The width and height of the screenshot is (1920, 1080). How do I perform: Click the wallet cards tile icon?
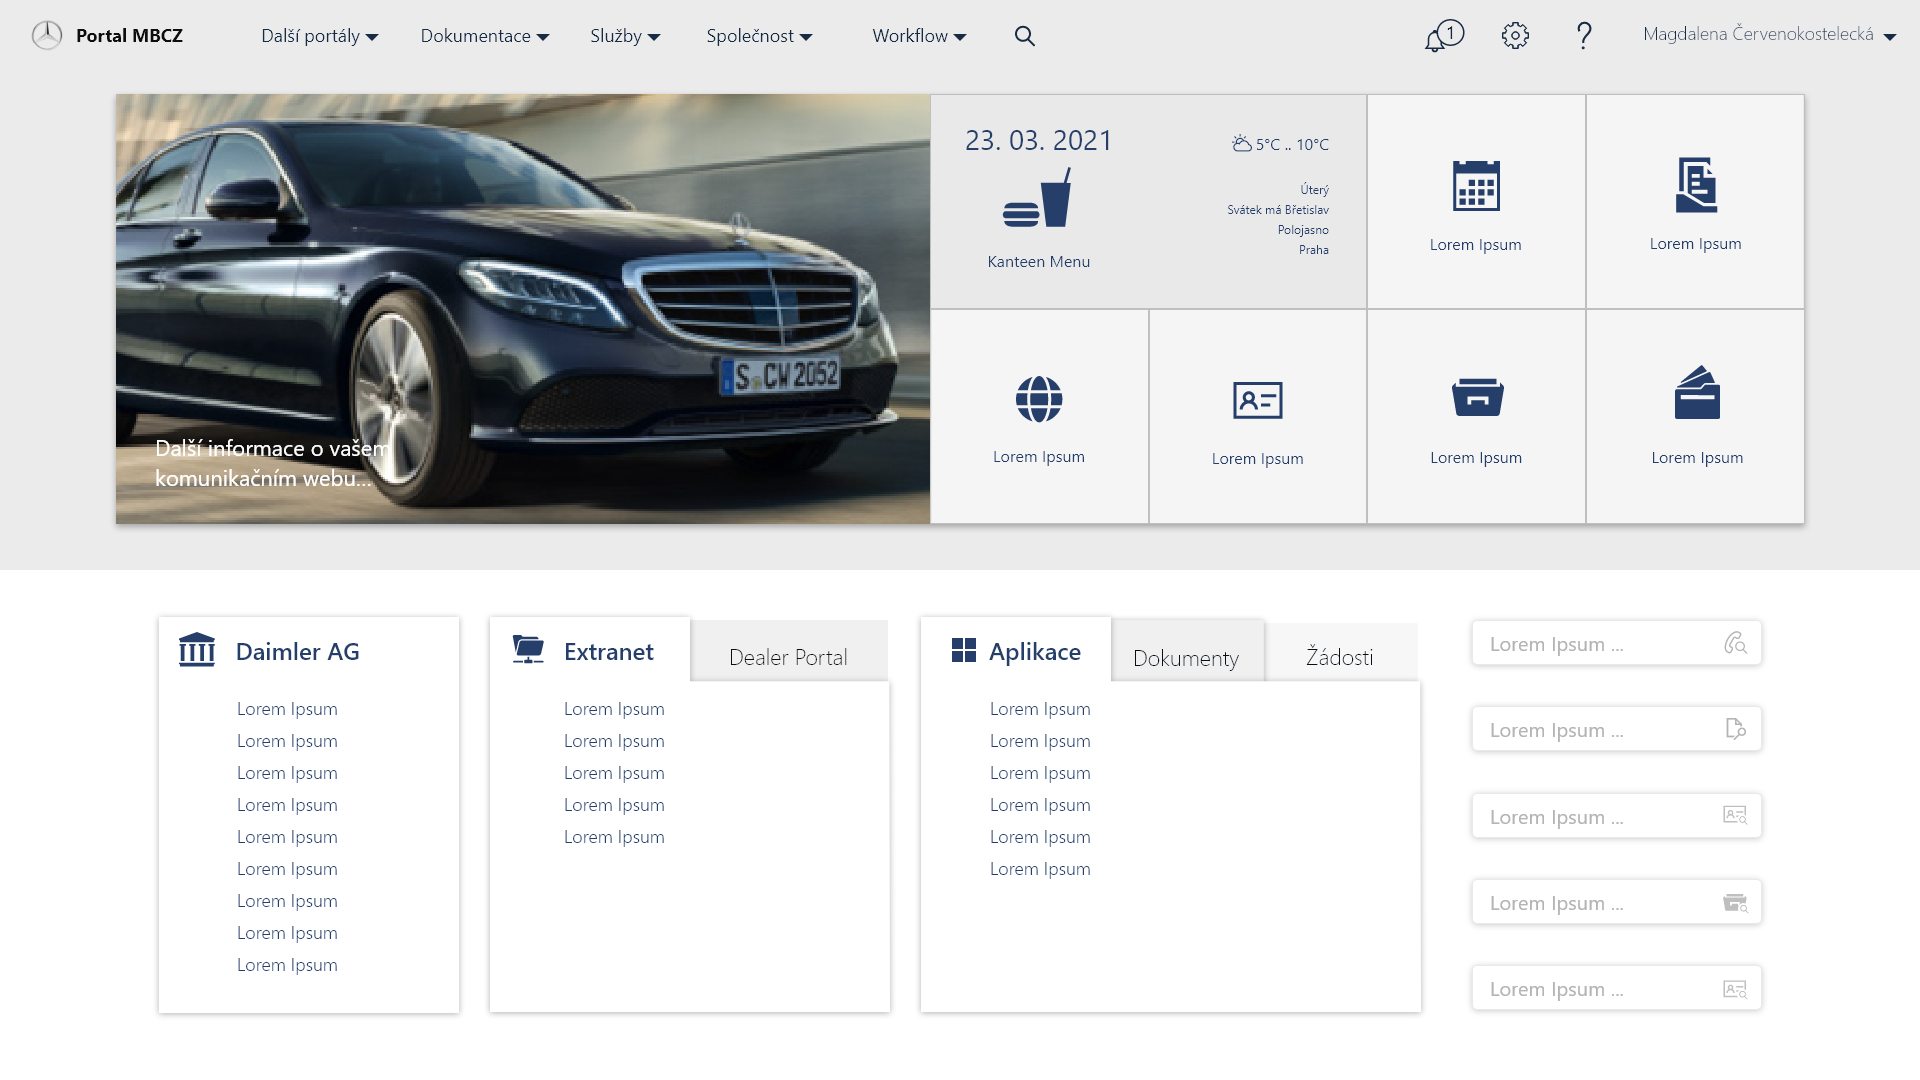coord(1696,393)
